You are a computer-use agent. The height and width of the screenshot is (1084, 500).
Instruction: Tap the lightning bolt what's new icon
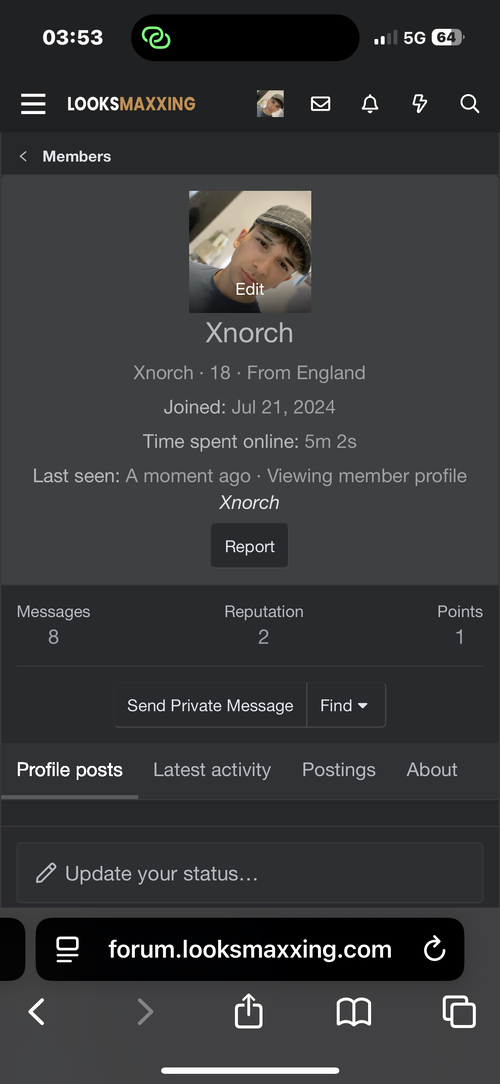click(420, 104)
